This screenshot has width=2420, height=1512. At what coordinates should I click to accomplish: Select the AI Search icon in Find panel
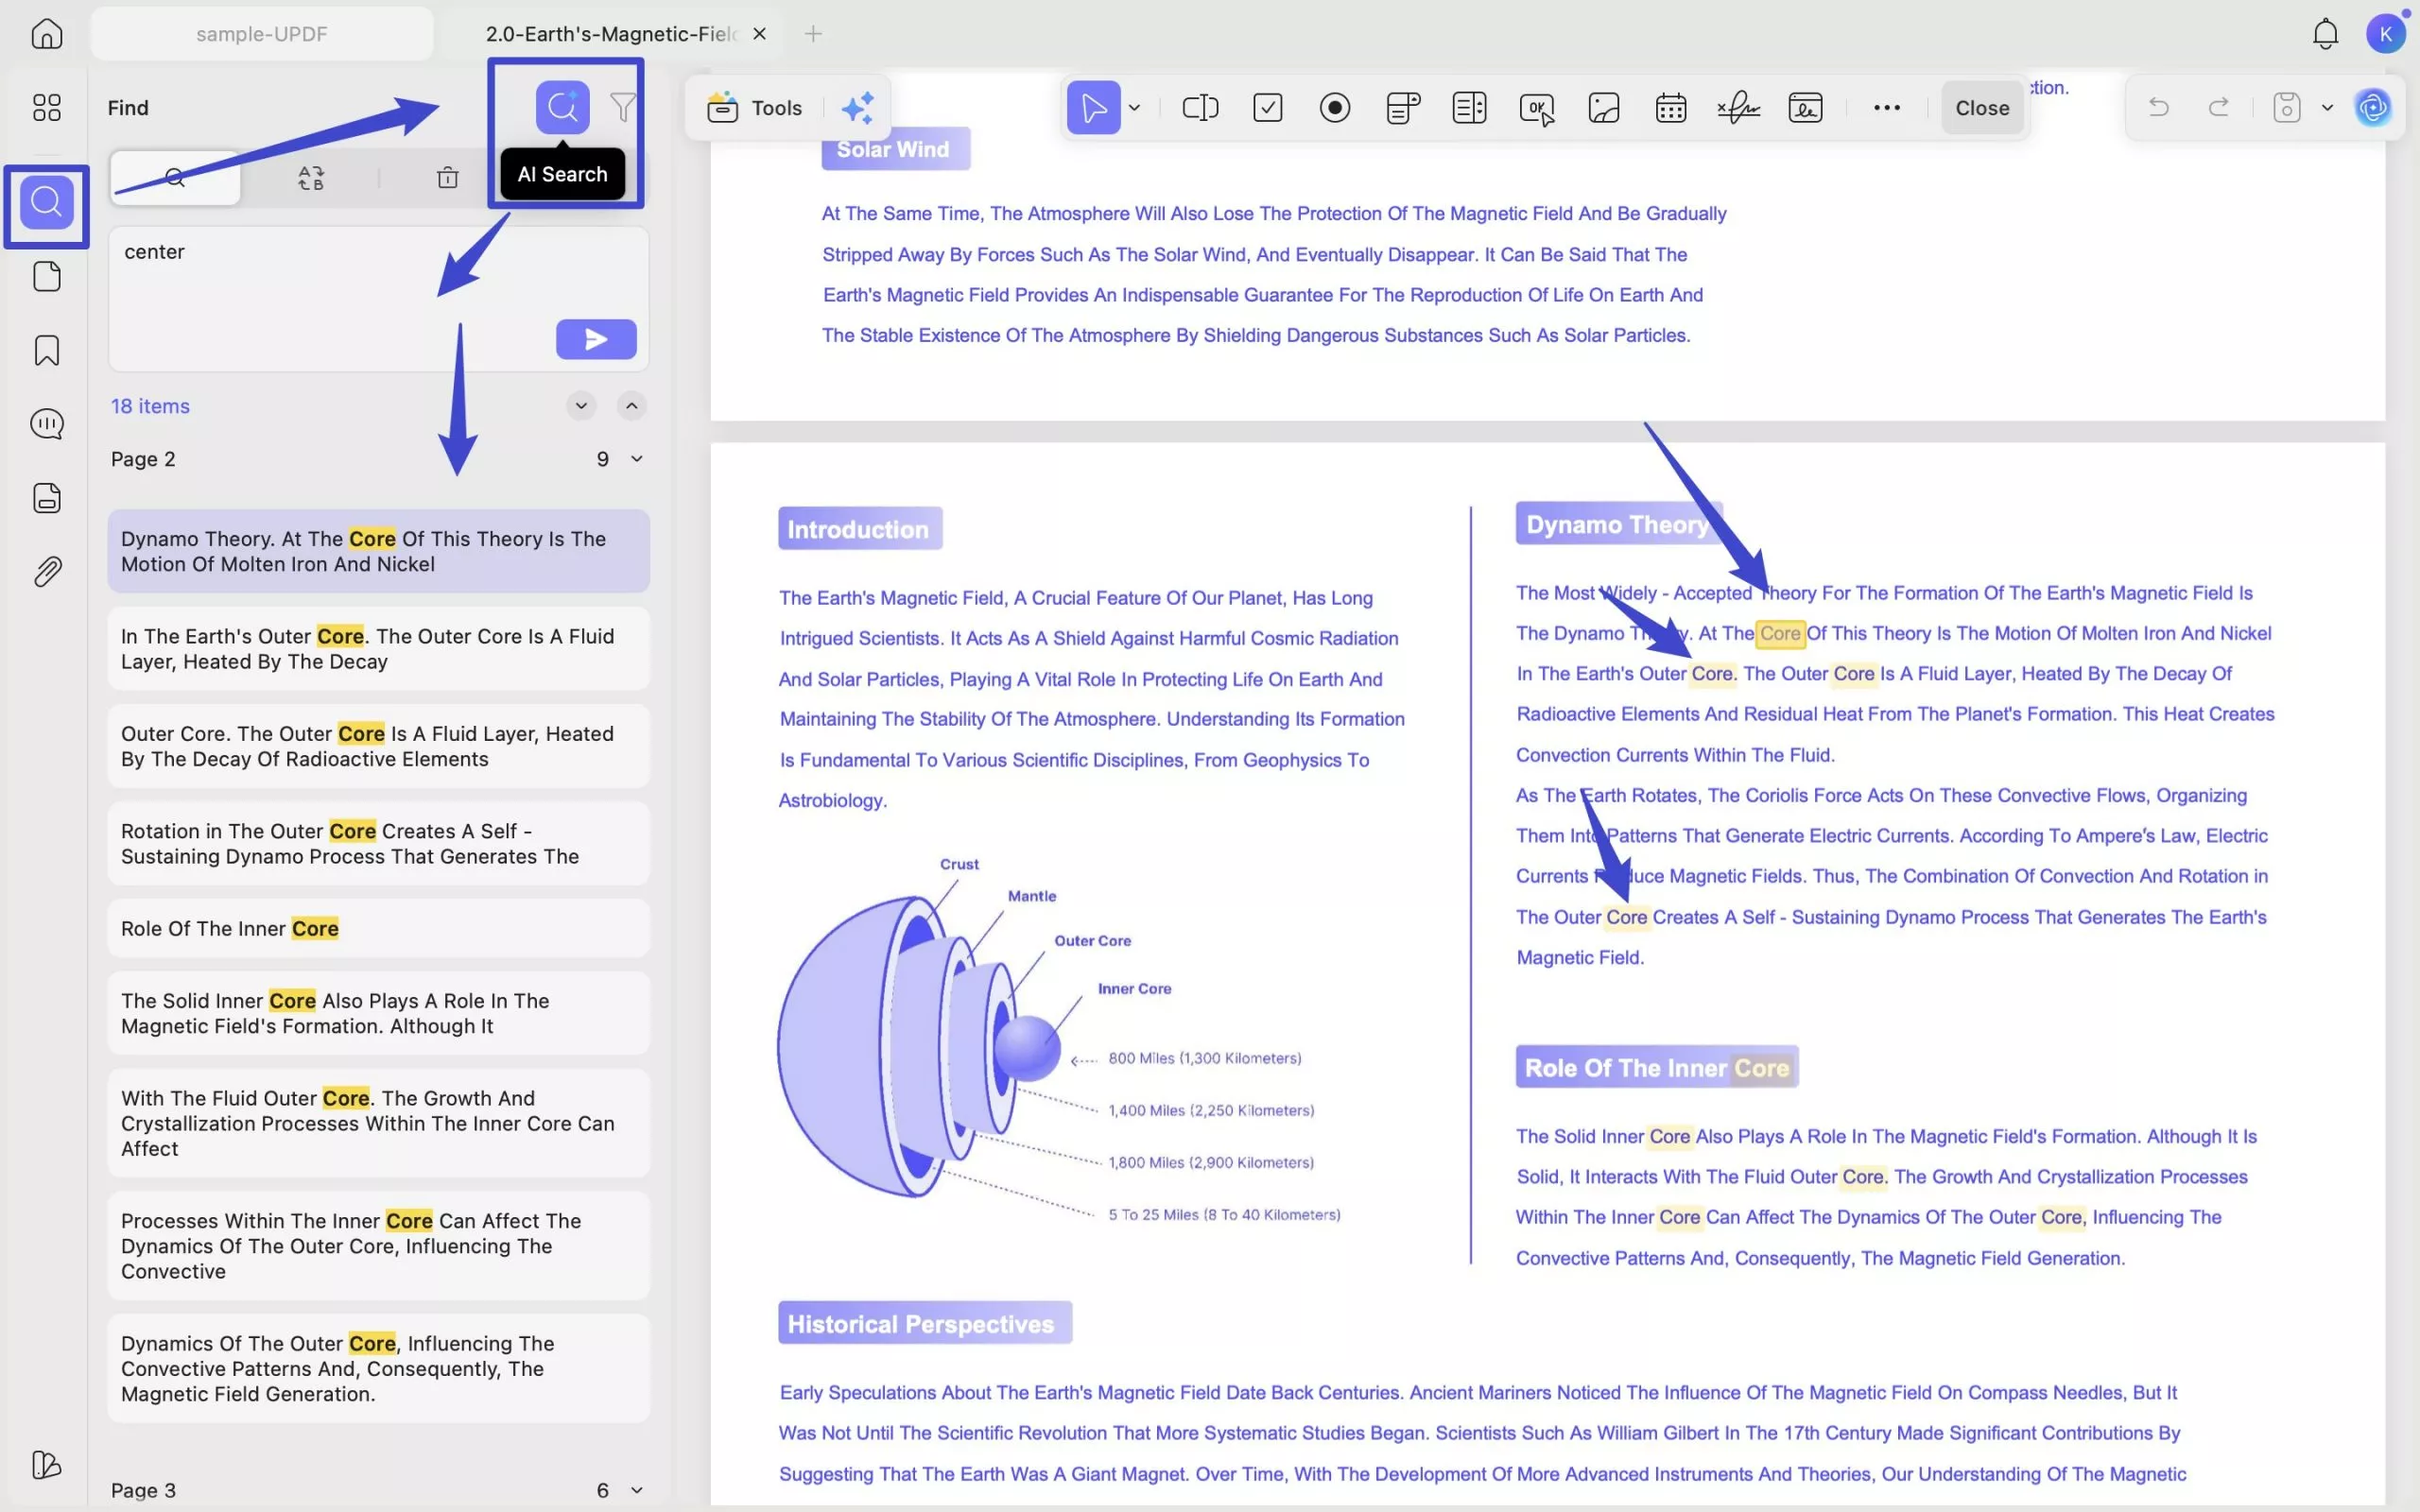pos(563,107)
